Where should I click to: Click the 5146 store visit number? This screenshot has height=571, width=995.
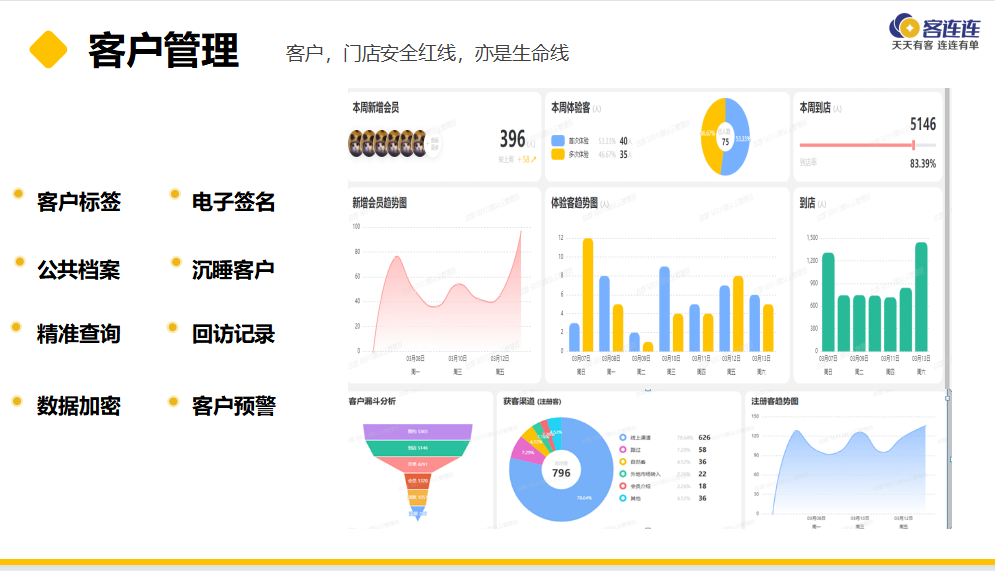923,124
